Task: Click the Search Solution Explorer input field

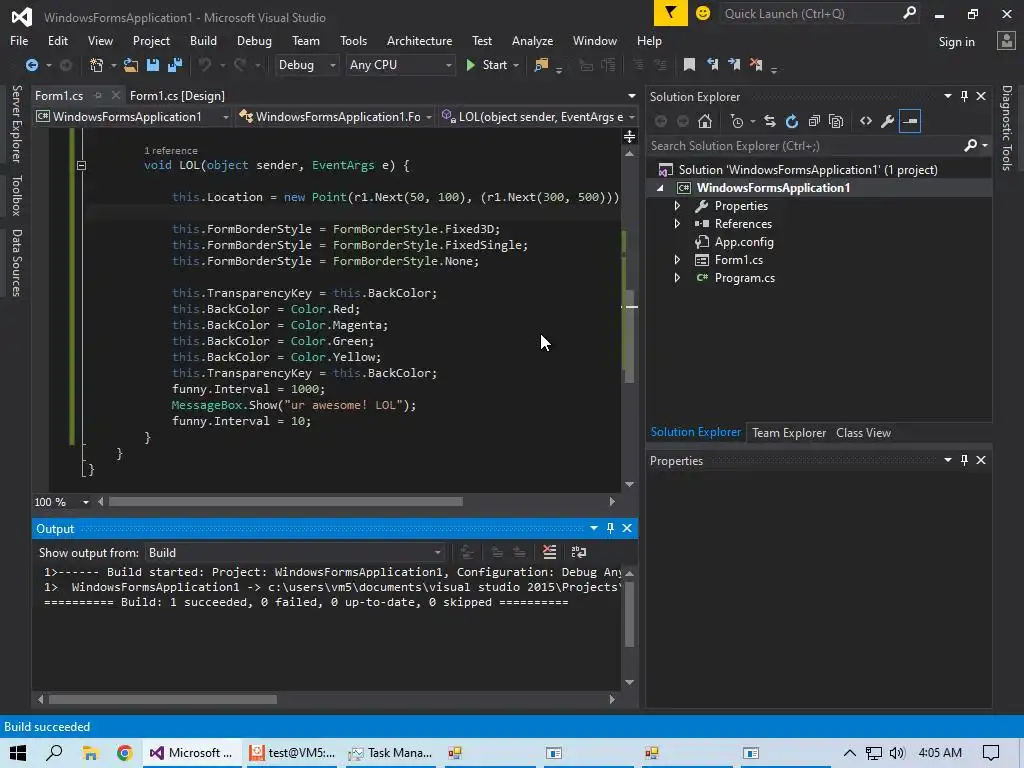Action: pyautogui.click(x=804, y=146)
